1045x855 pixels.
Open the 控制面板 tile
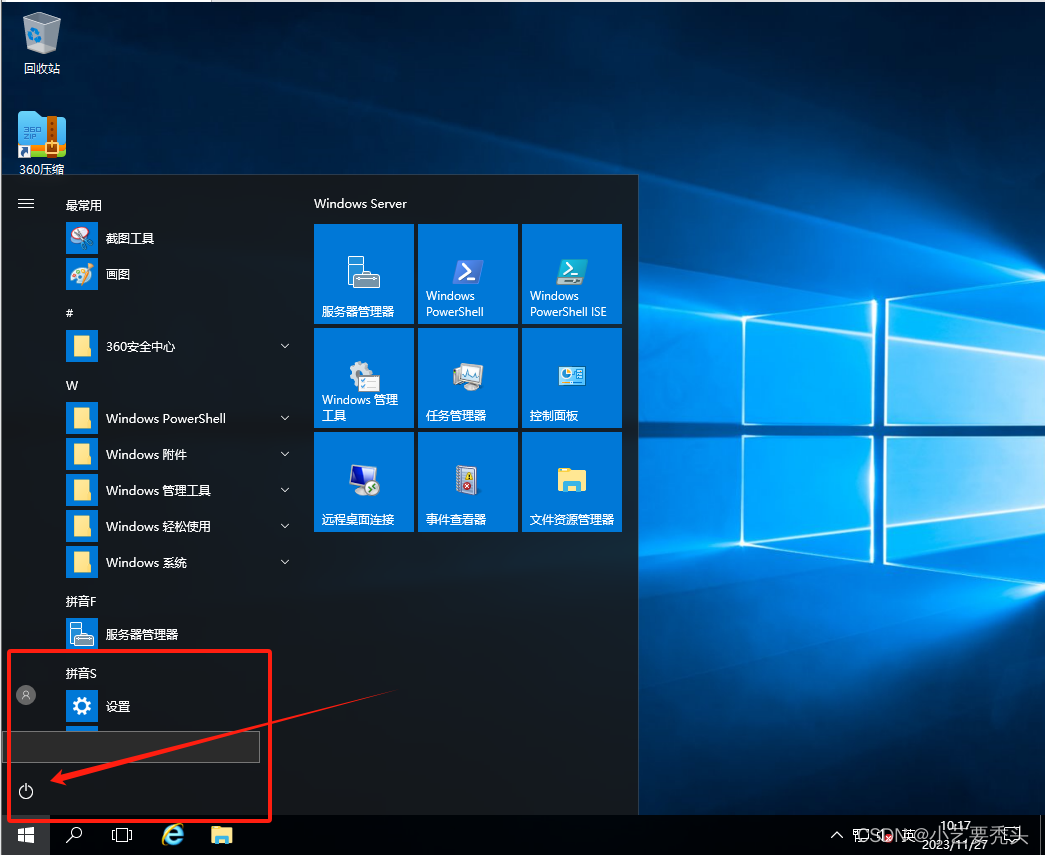point(572,378)
